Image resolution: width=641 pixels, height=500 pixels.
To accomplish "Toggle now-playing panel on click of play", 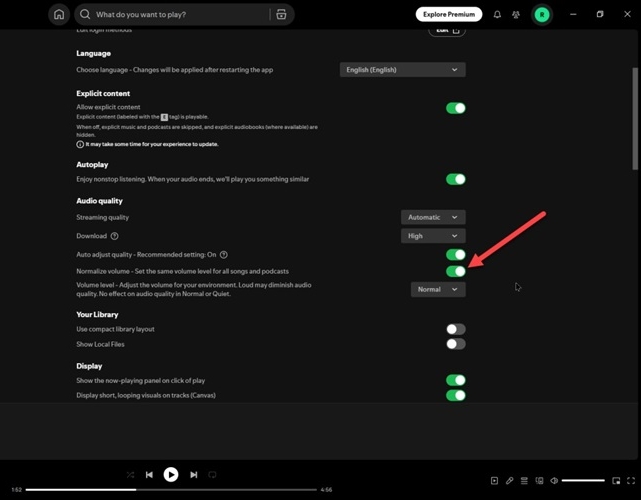I will 455,380.
